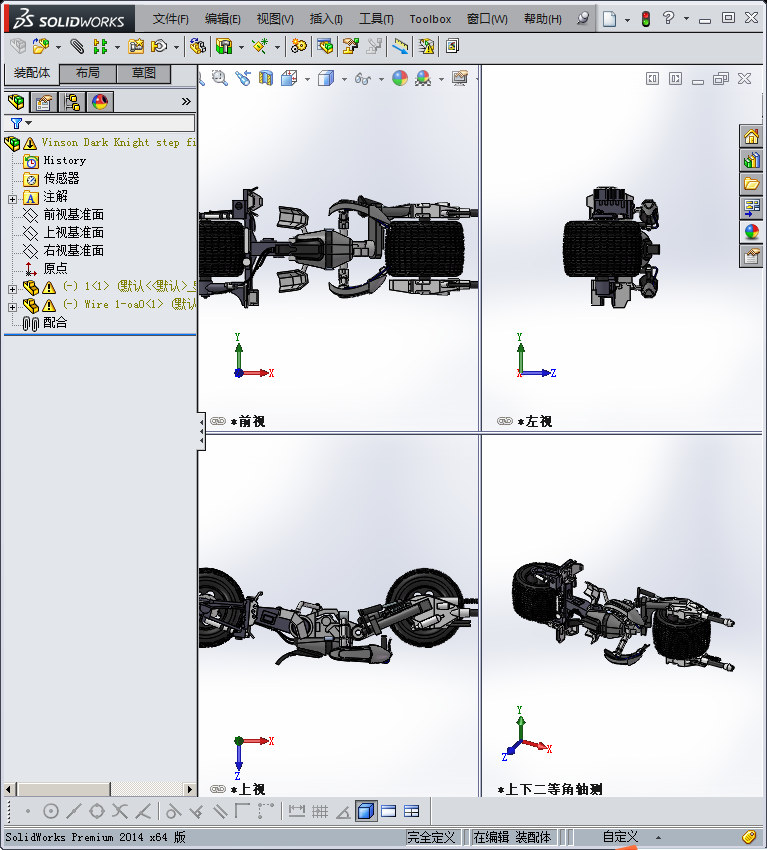Viewport: 767px width, 850px height.
Task: Click the New Motion Study gear icon
Action: coord(298,47)
